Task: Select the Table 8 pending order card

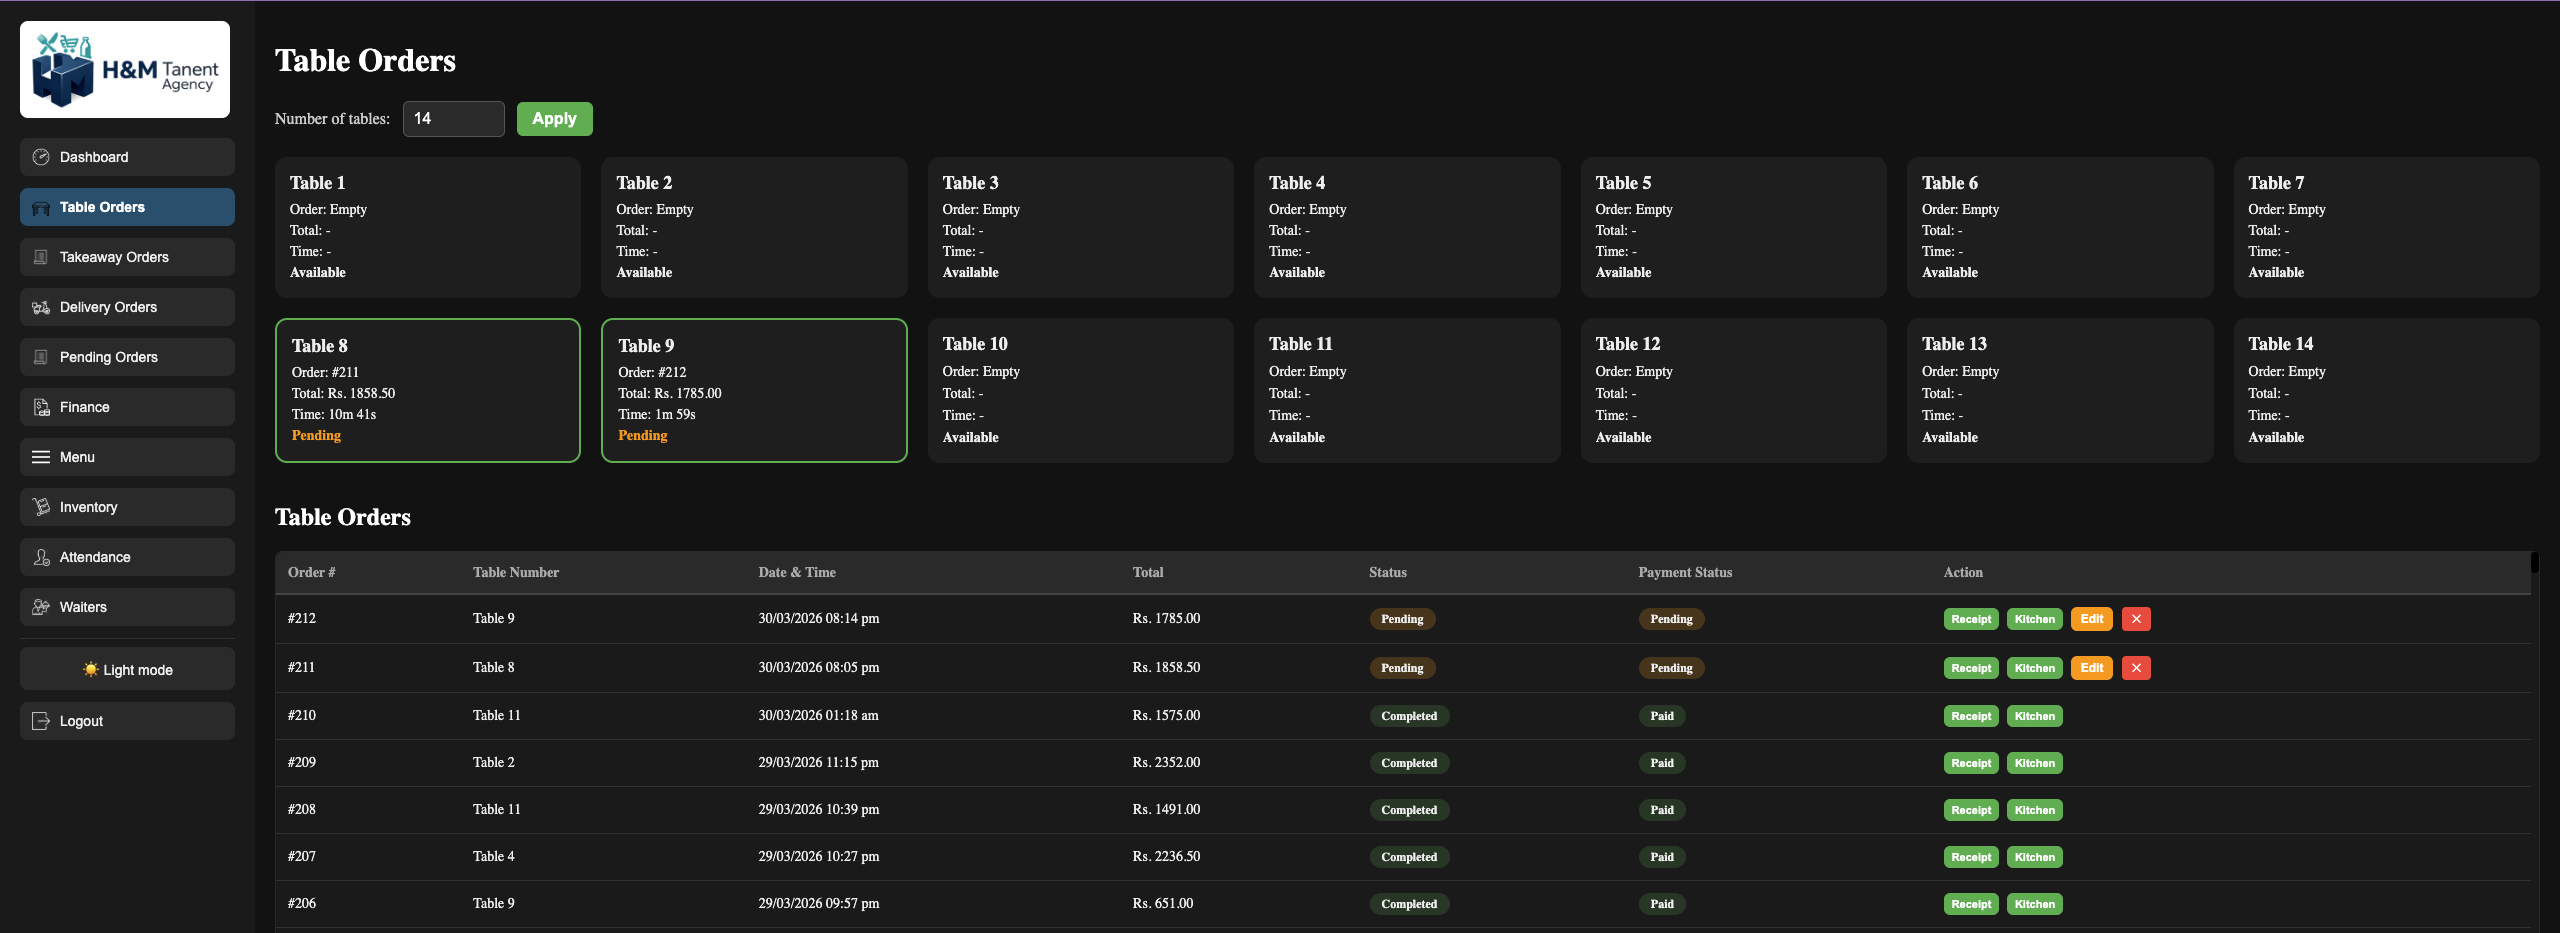Action: pos(427,390)
